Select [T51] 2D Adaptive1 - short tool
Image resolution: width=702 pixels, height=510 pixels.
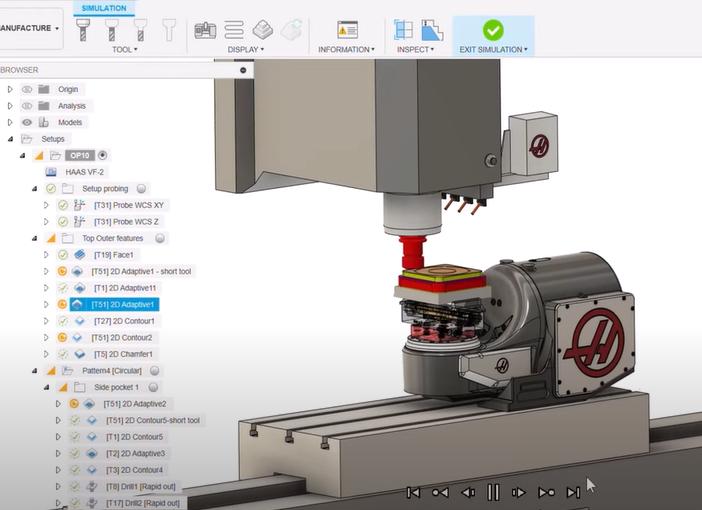pyautogui.click(x=141, y=271)
